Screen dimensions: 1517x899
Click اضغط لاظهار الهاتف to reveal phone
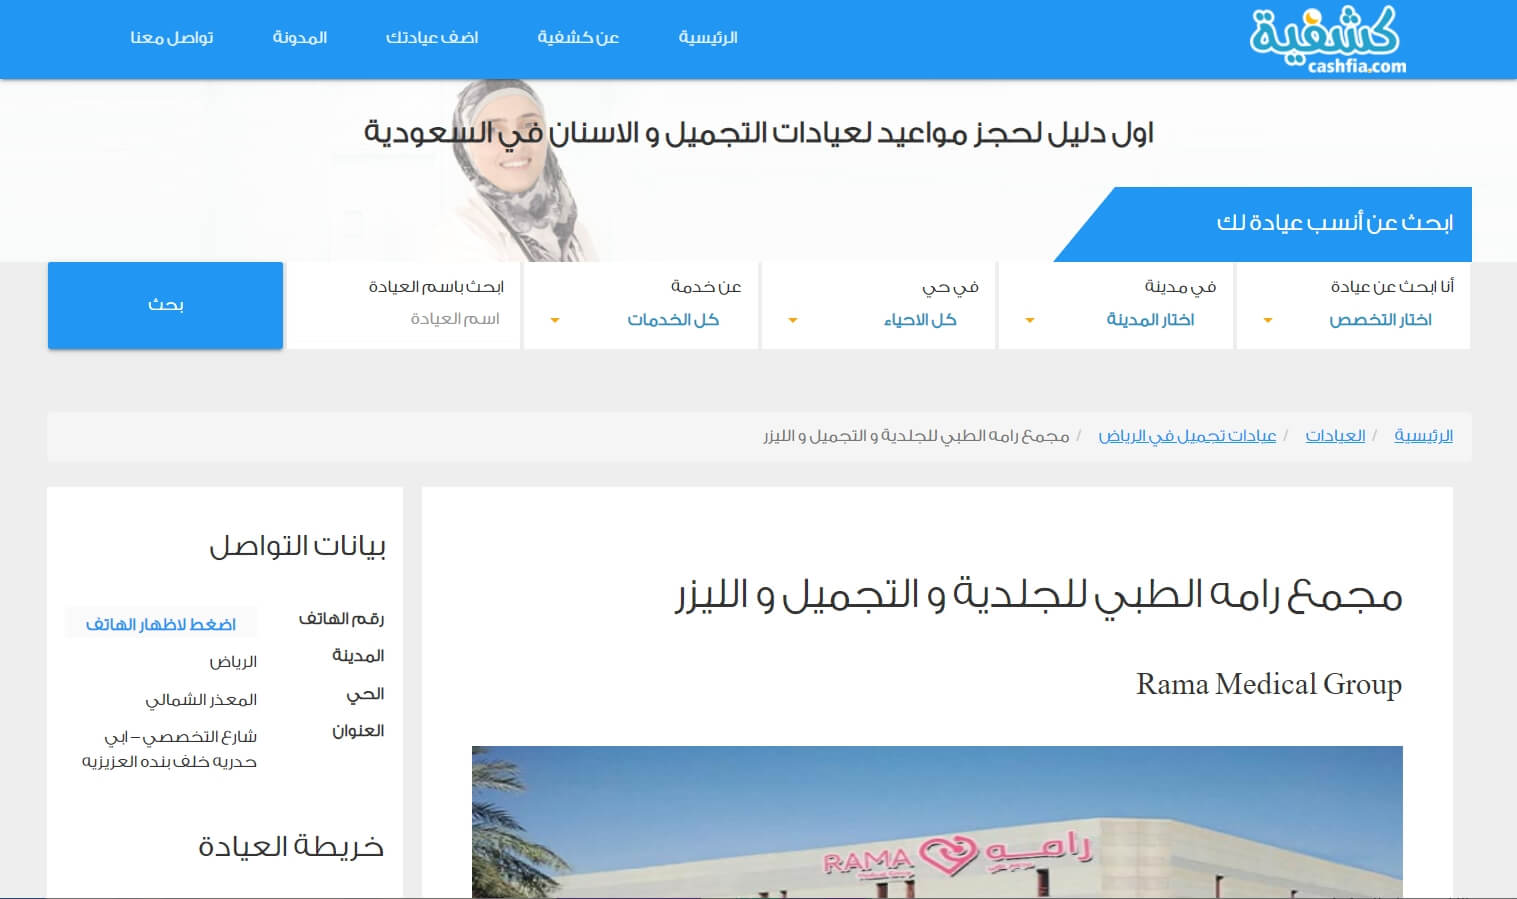[161, 624]
